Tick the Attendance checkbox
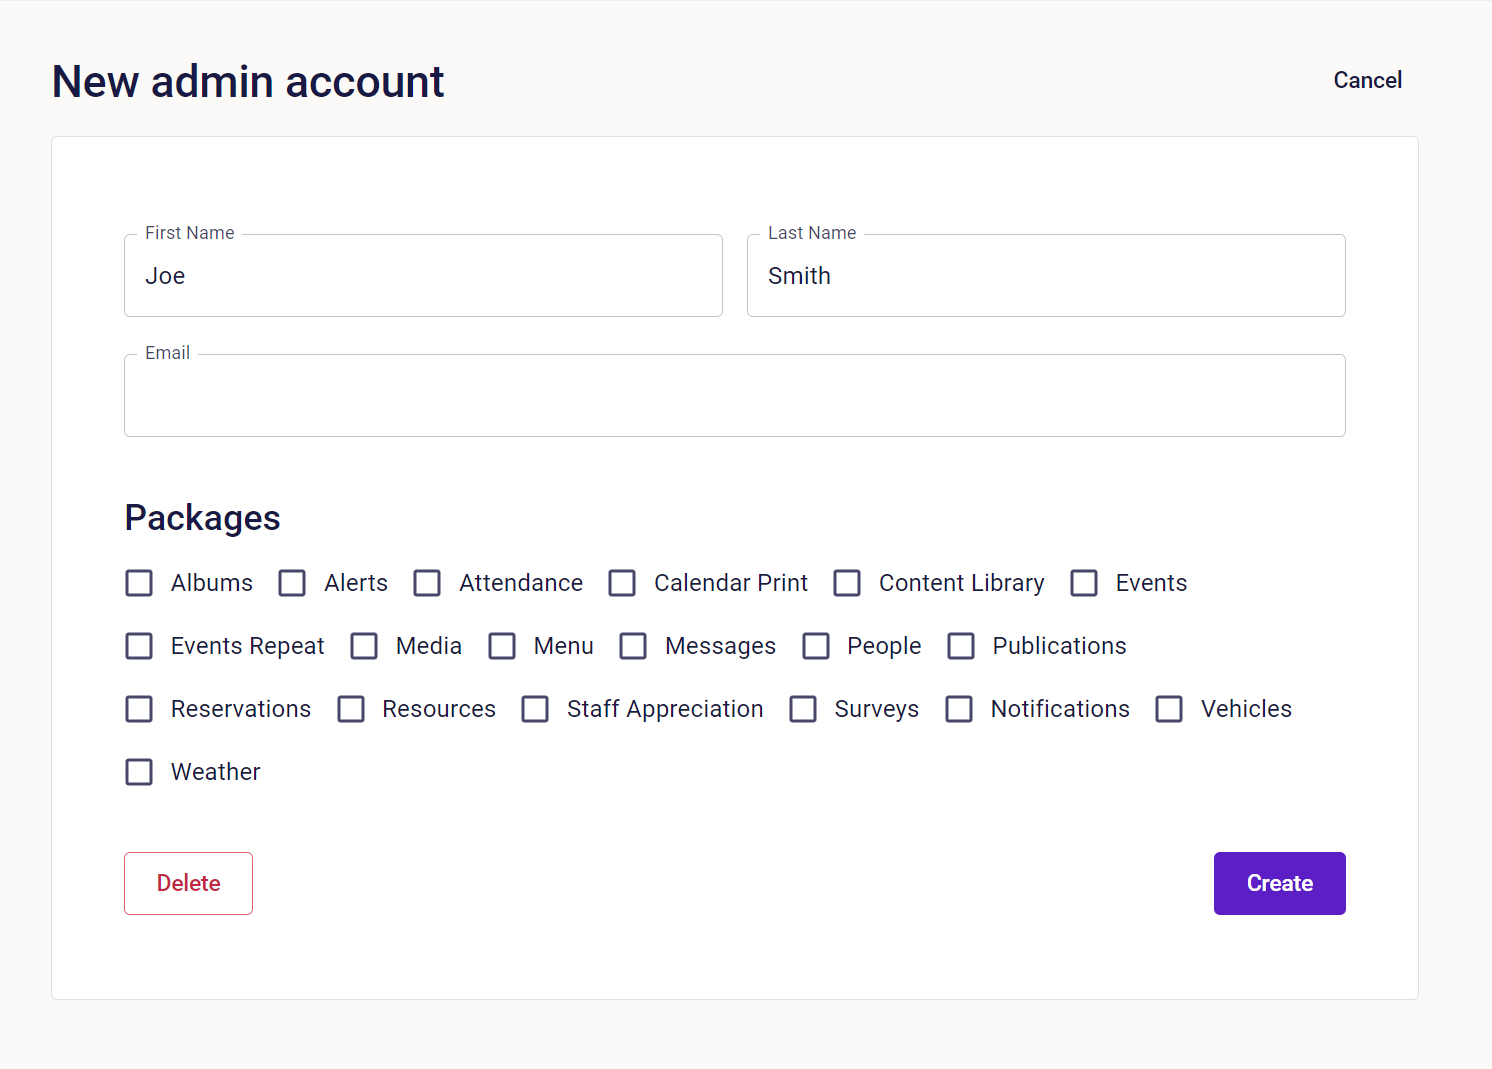 click(x=427, y=583)
